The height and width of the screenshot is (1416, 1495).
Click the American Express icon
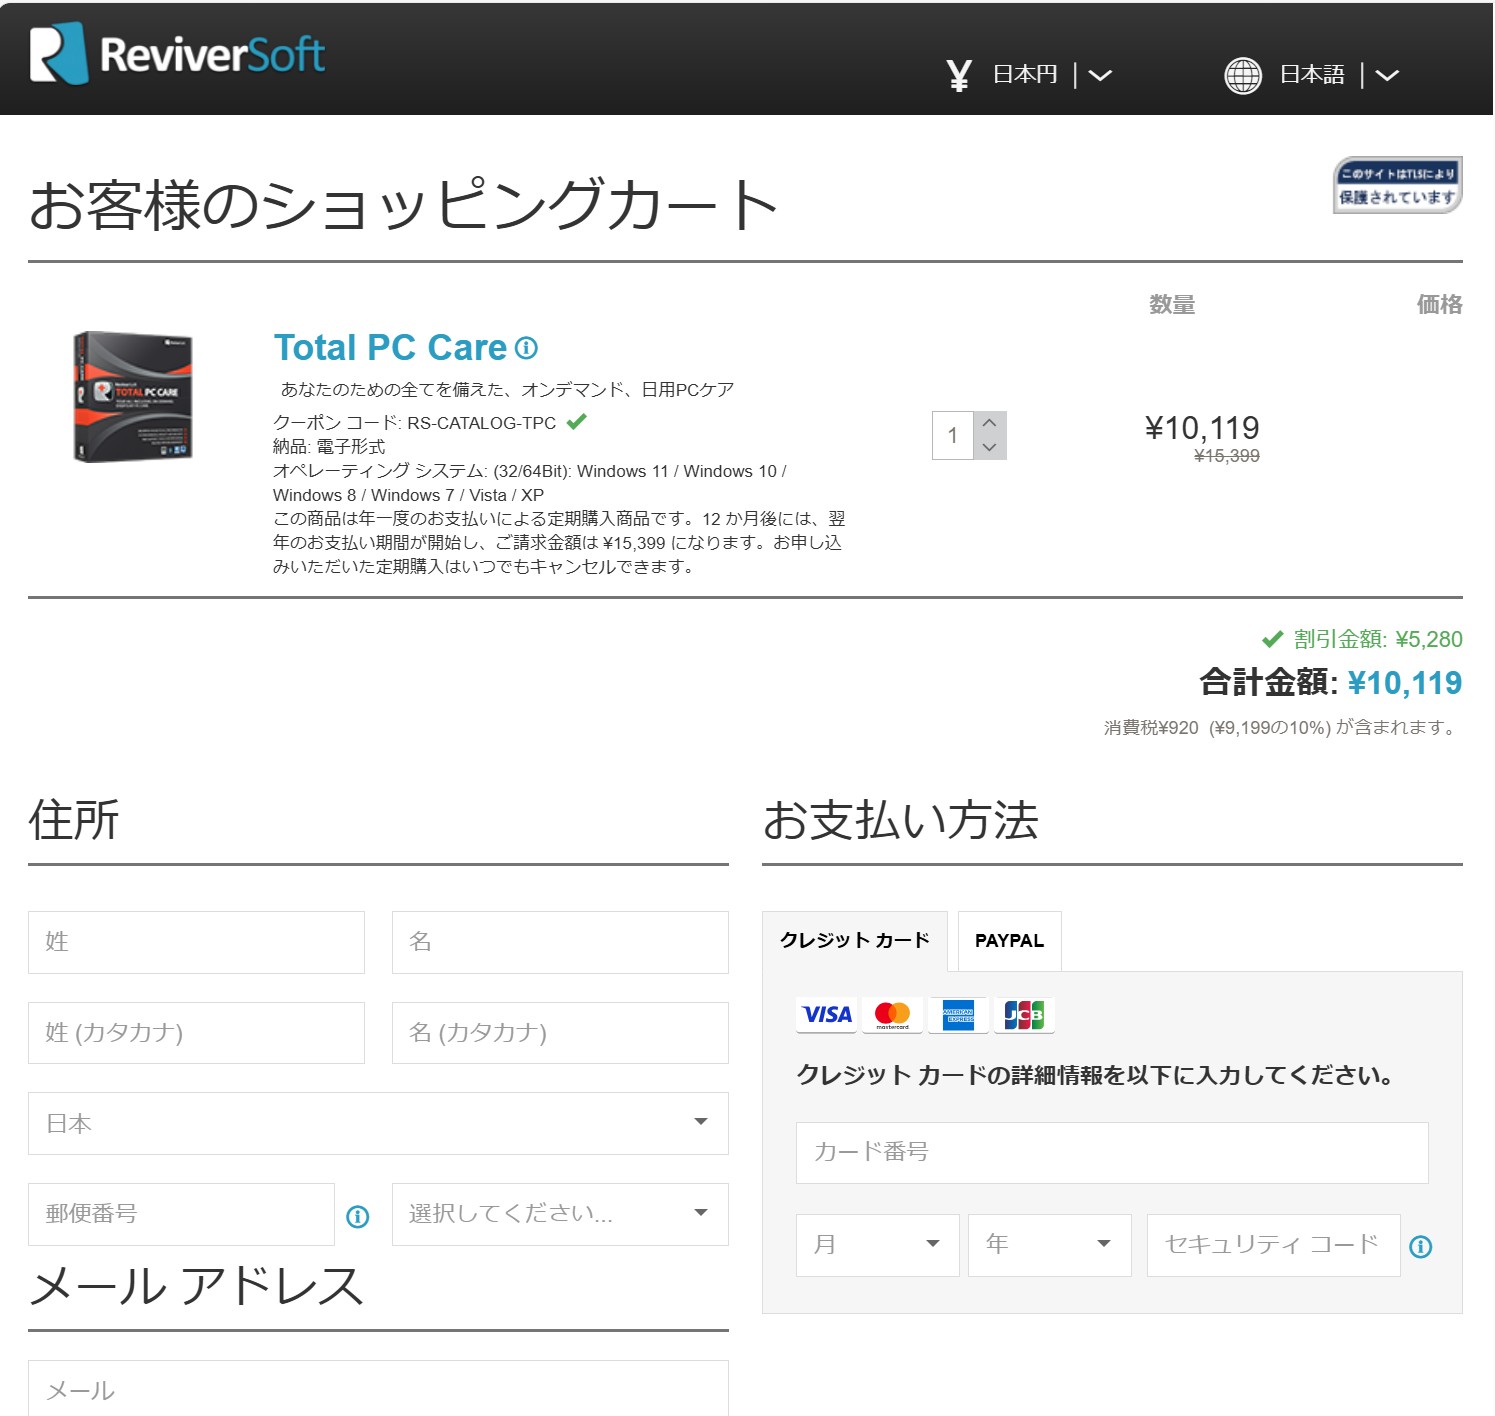957,1014
